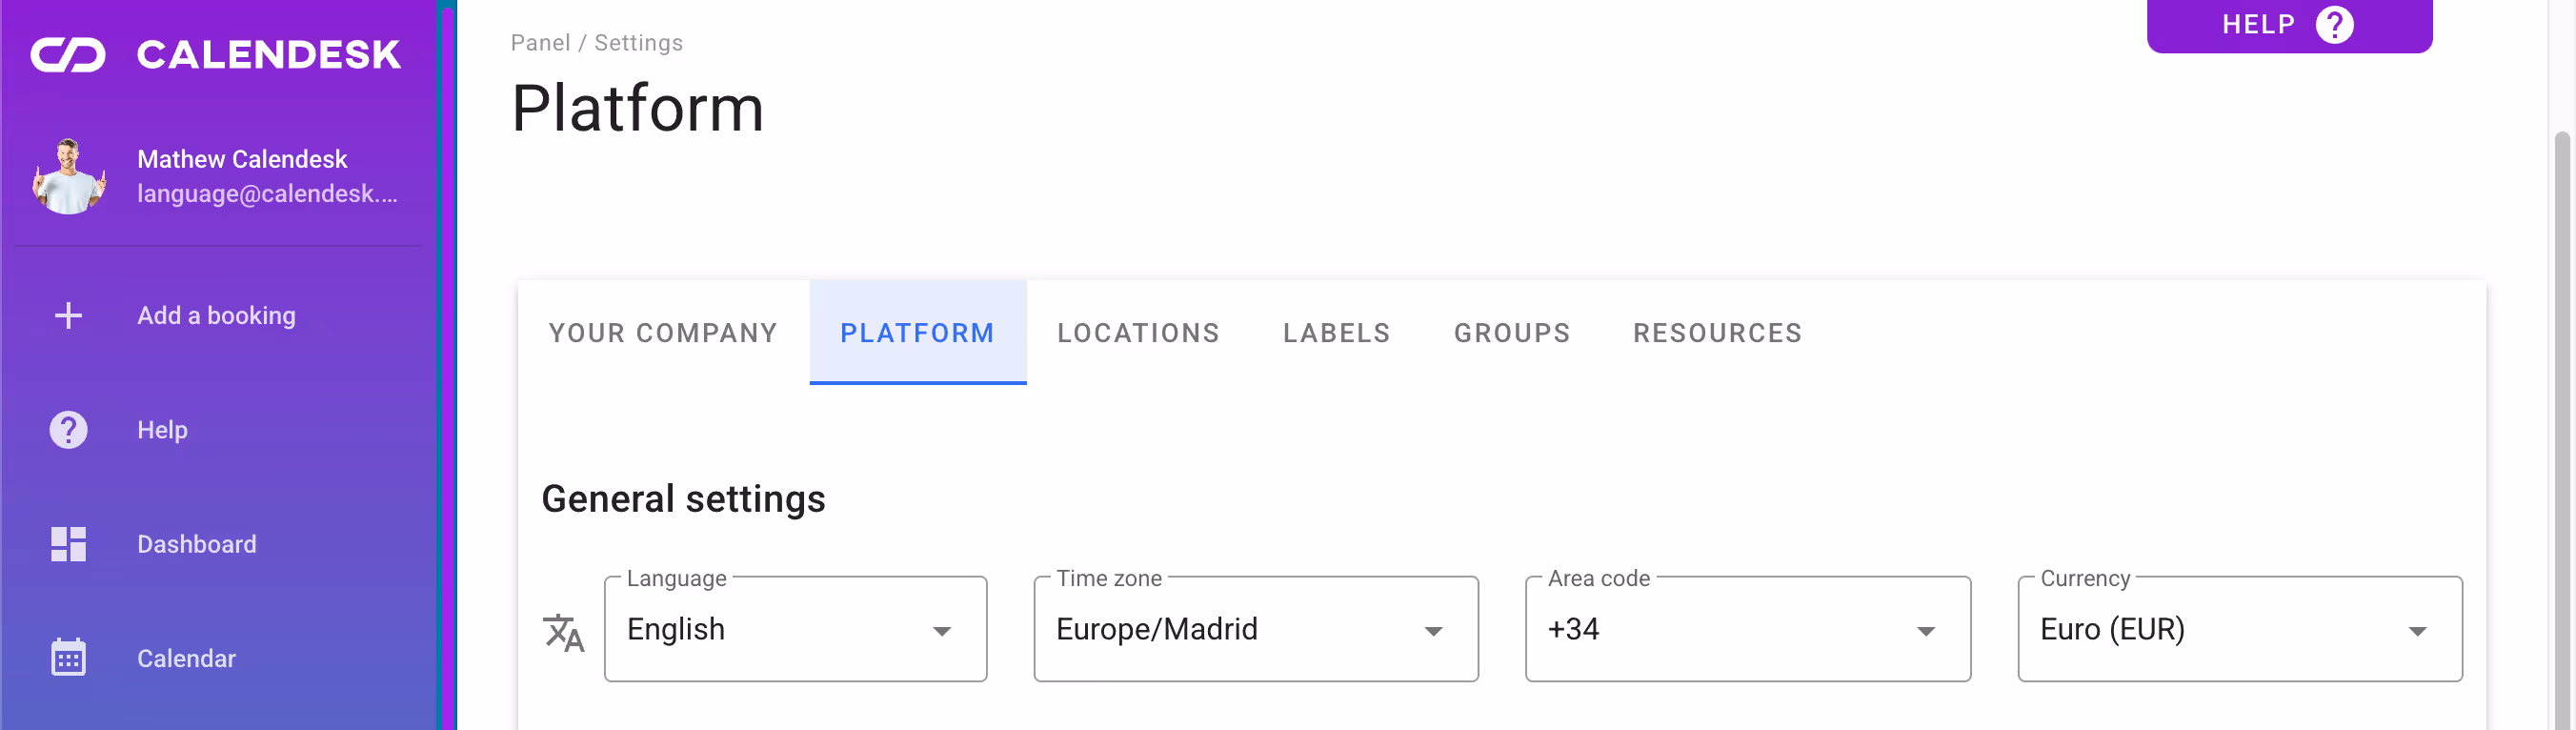Click the translate icon beside Language
The width and height of the screenshot is (2576, 730).
(564, 632)
